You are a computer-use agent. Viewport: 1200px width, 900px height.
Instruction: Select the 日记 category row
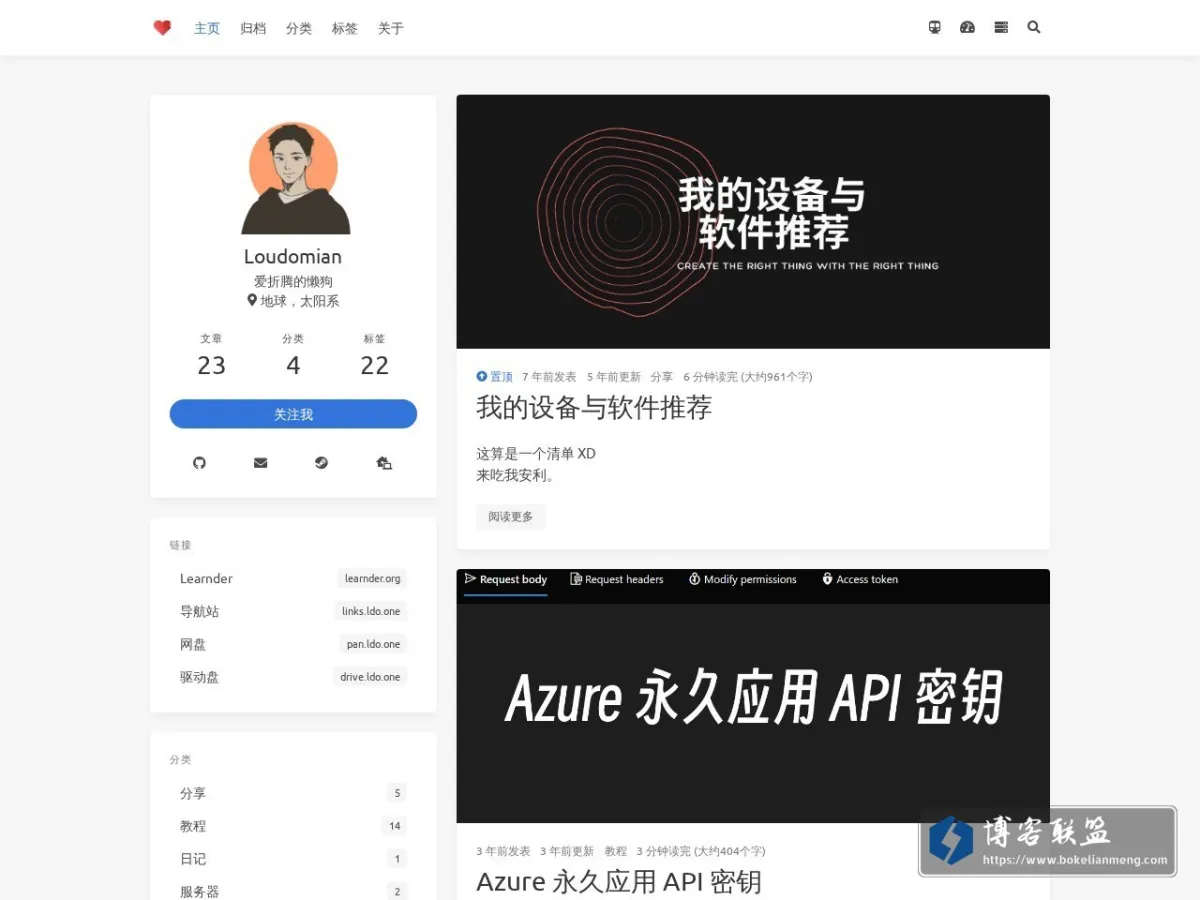293,859
